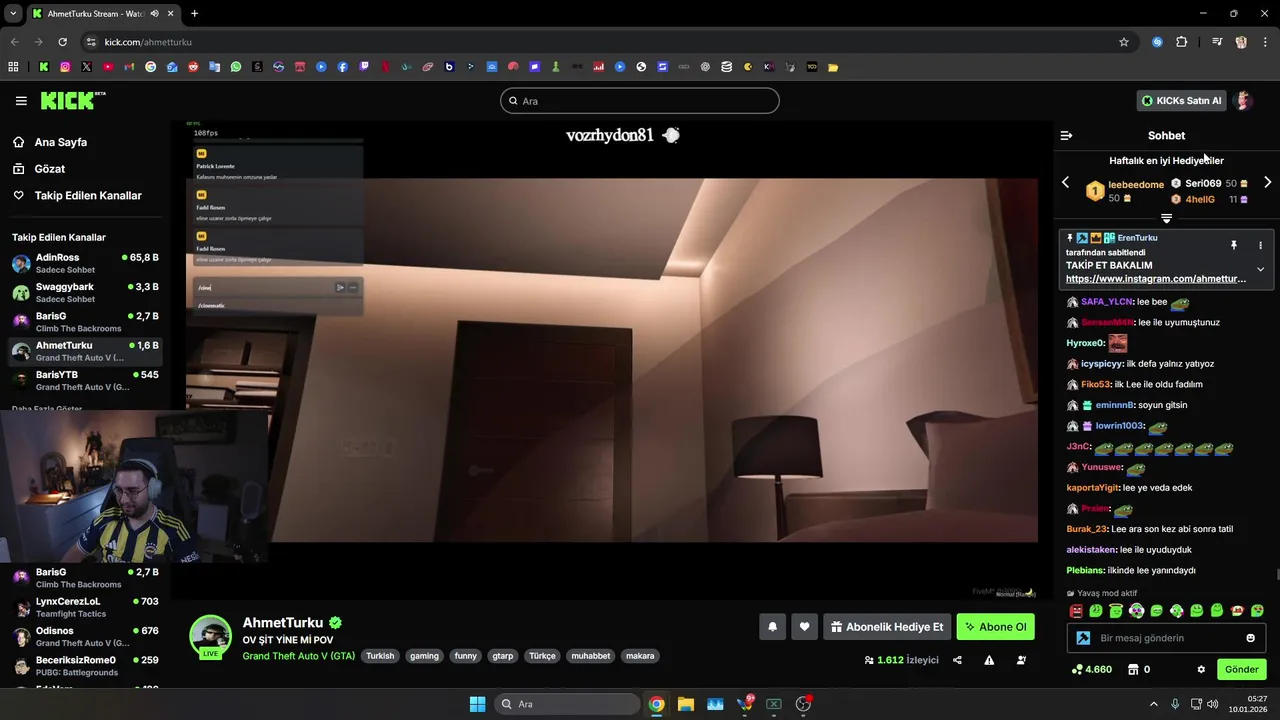
Task: Open emoji picker in message box
Action: tap(1250, 638)
